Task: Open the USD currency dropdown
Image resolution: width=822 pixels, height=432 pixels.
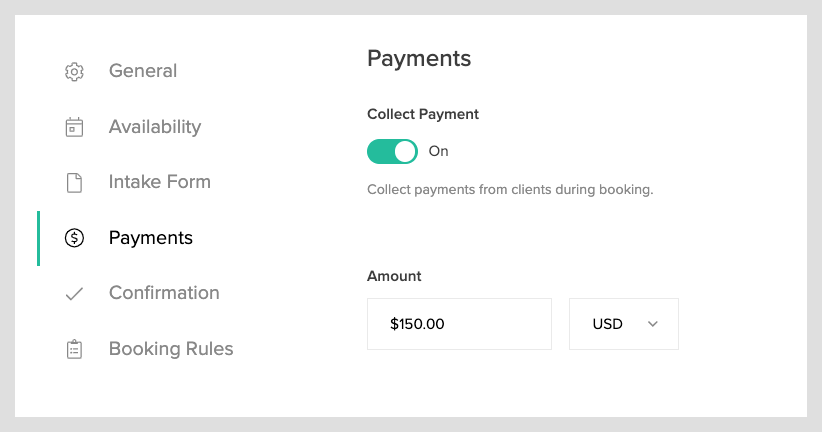Action: pos(623,324)
